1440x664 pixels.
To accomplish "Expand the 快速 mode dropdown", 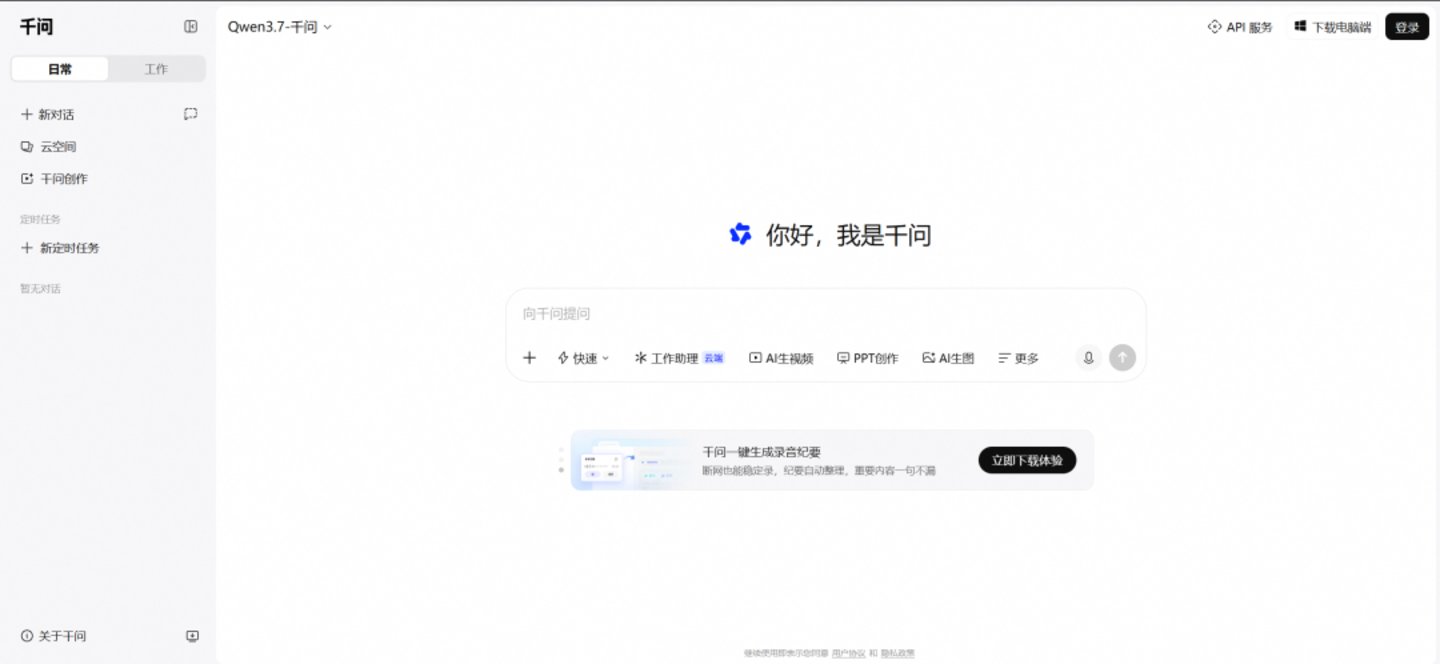I will tap(583, 358).
